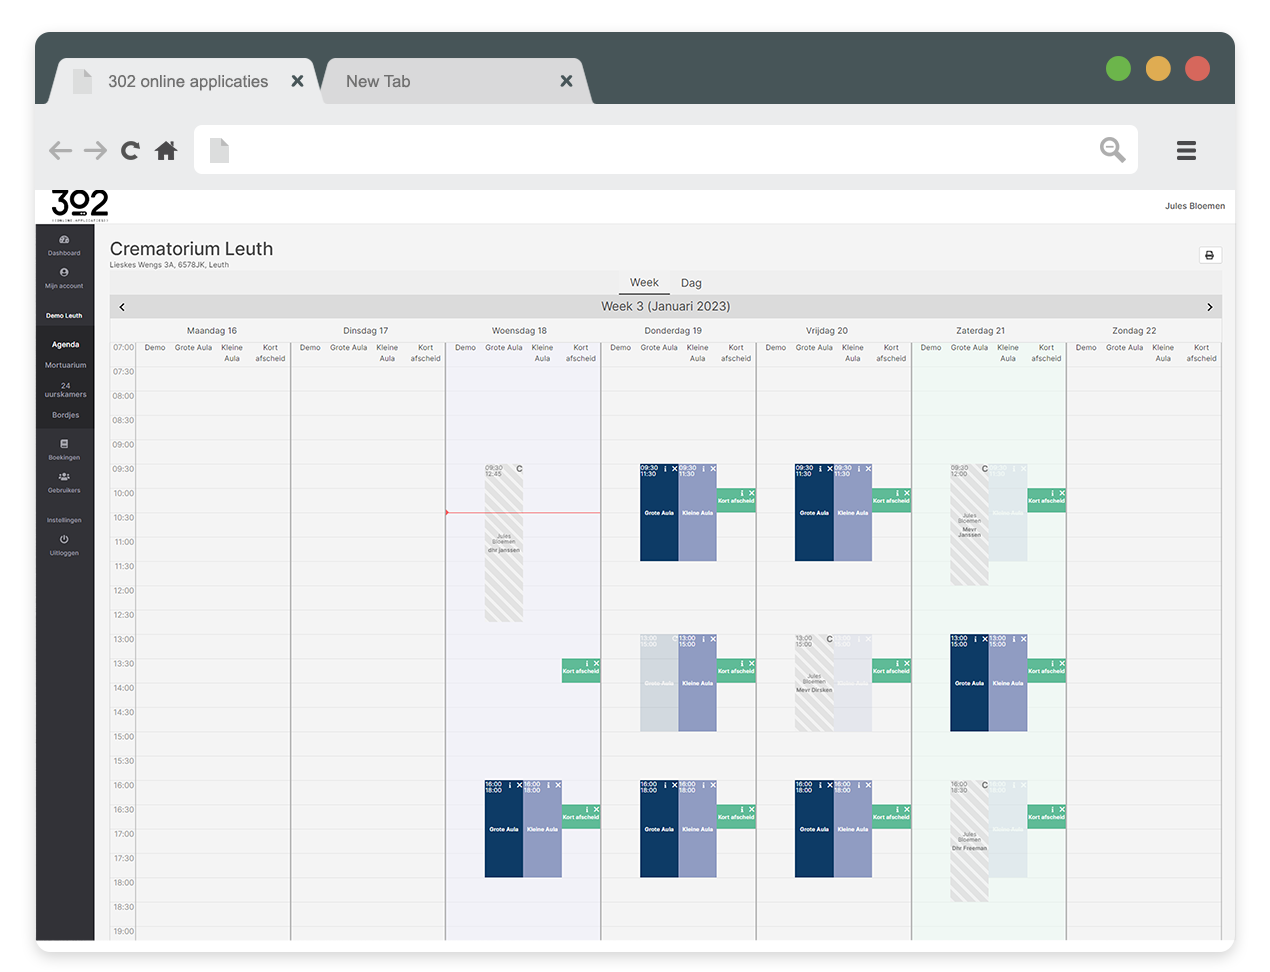Show info for Thursday 09:30 Grote Aula slot
1270x972 pixels.
pyautogui.click(x=665, y=469)
